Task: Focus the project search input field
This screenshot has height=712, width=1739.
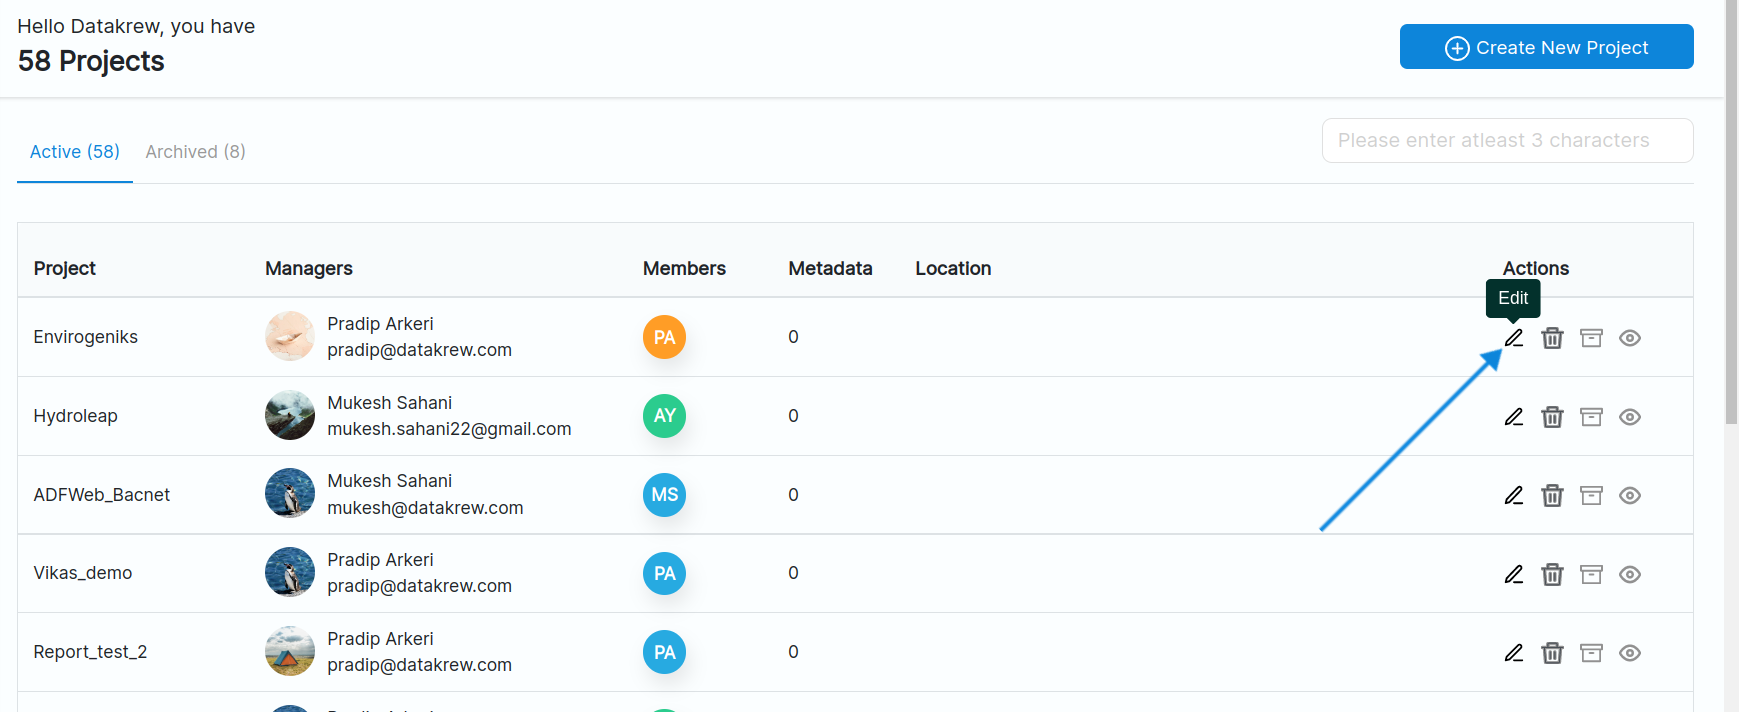Action: point(1507,140)
